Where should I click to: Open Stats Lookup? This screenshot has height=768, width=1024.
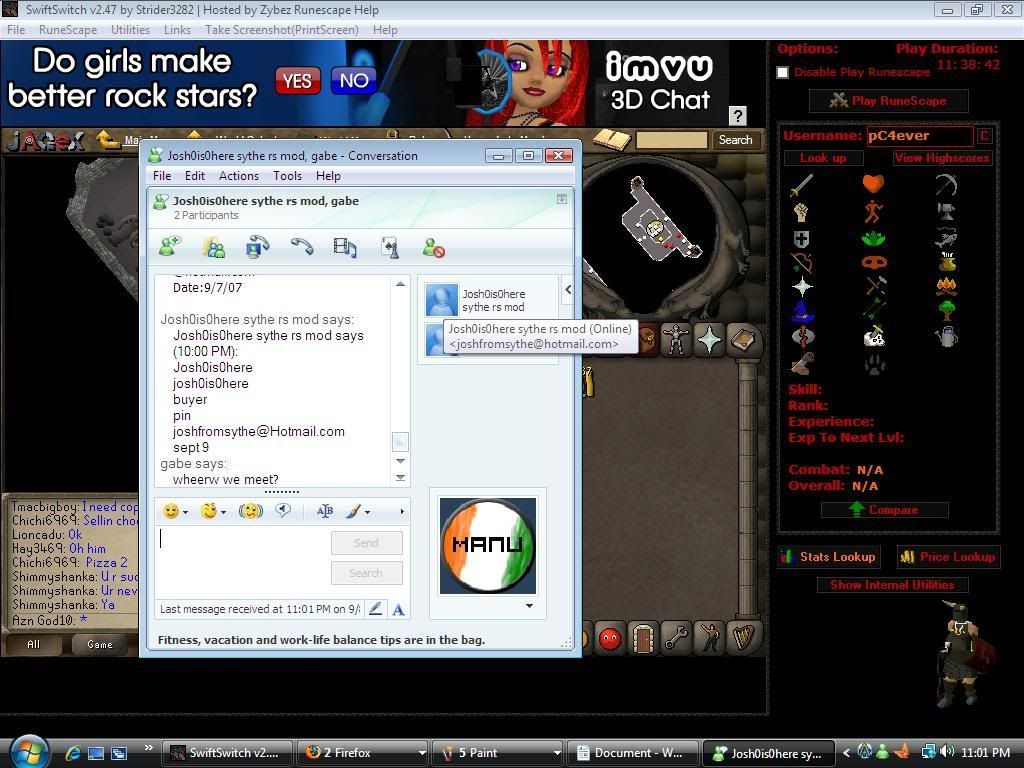point(828,557)
